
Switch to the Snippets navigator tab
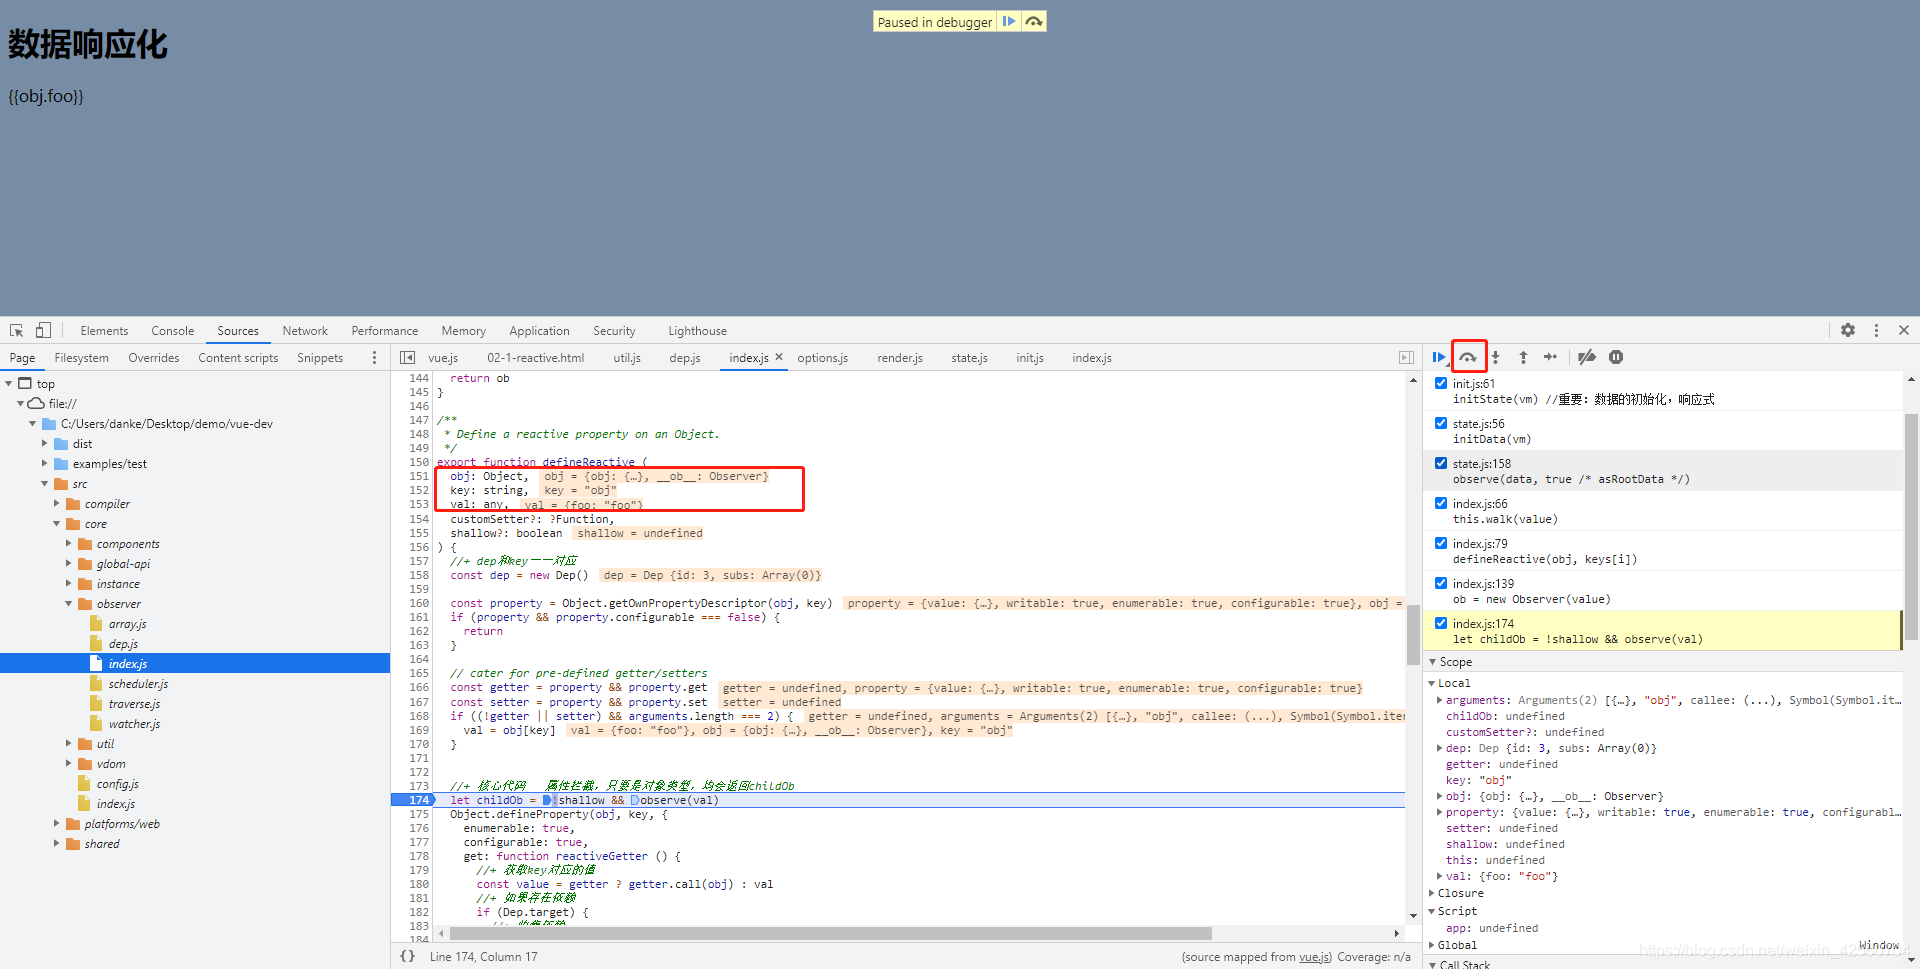[320, 358]
